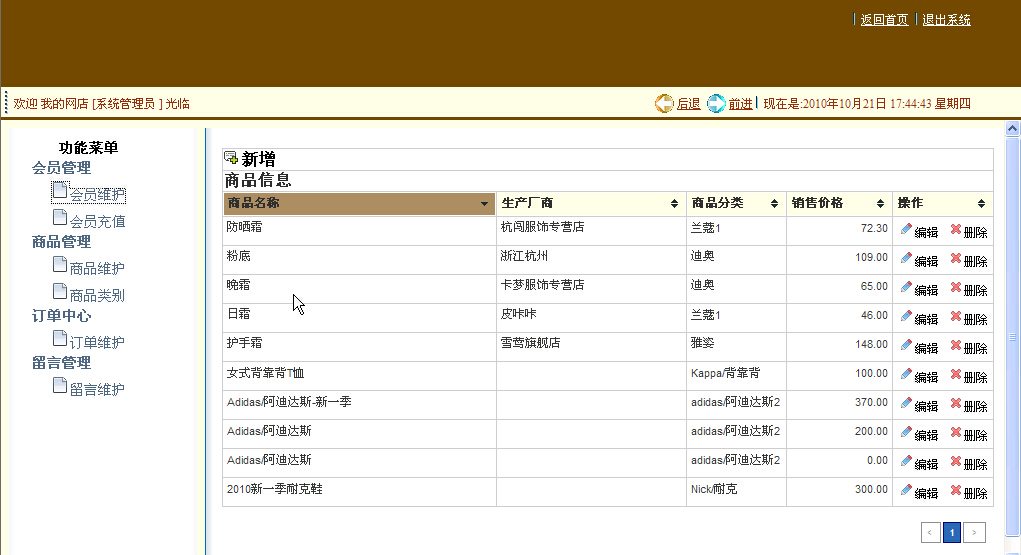
Task: Click the page icon beside 商品维护
Action: coord(59,264)
